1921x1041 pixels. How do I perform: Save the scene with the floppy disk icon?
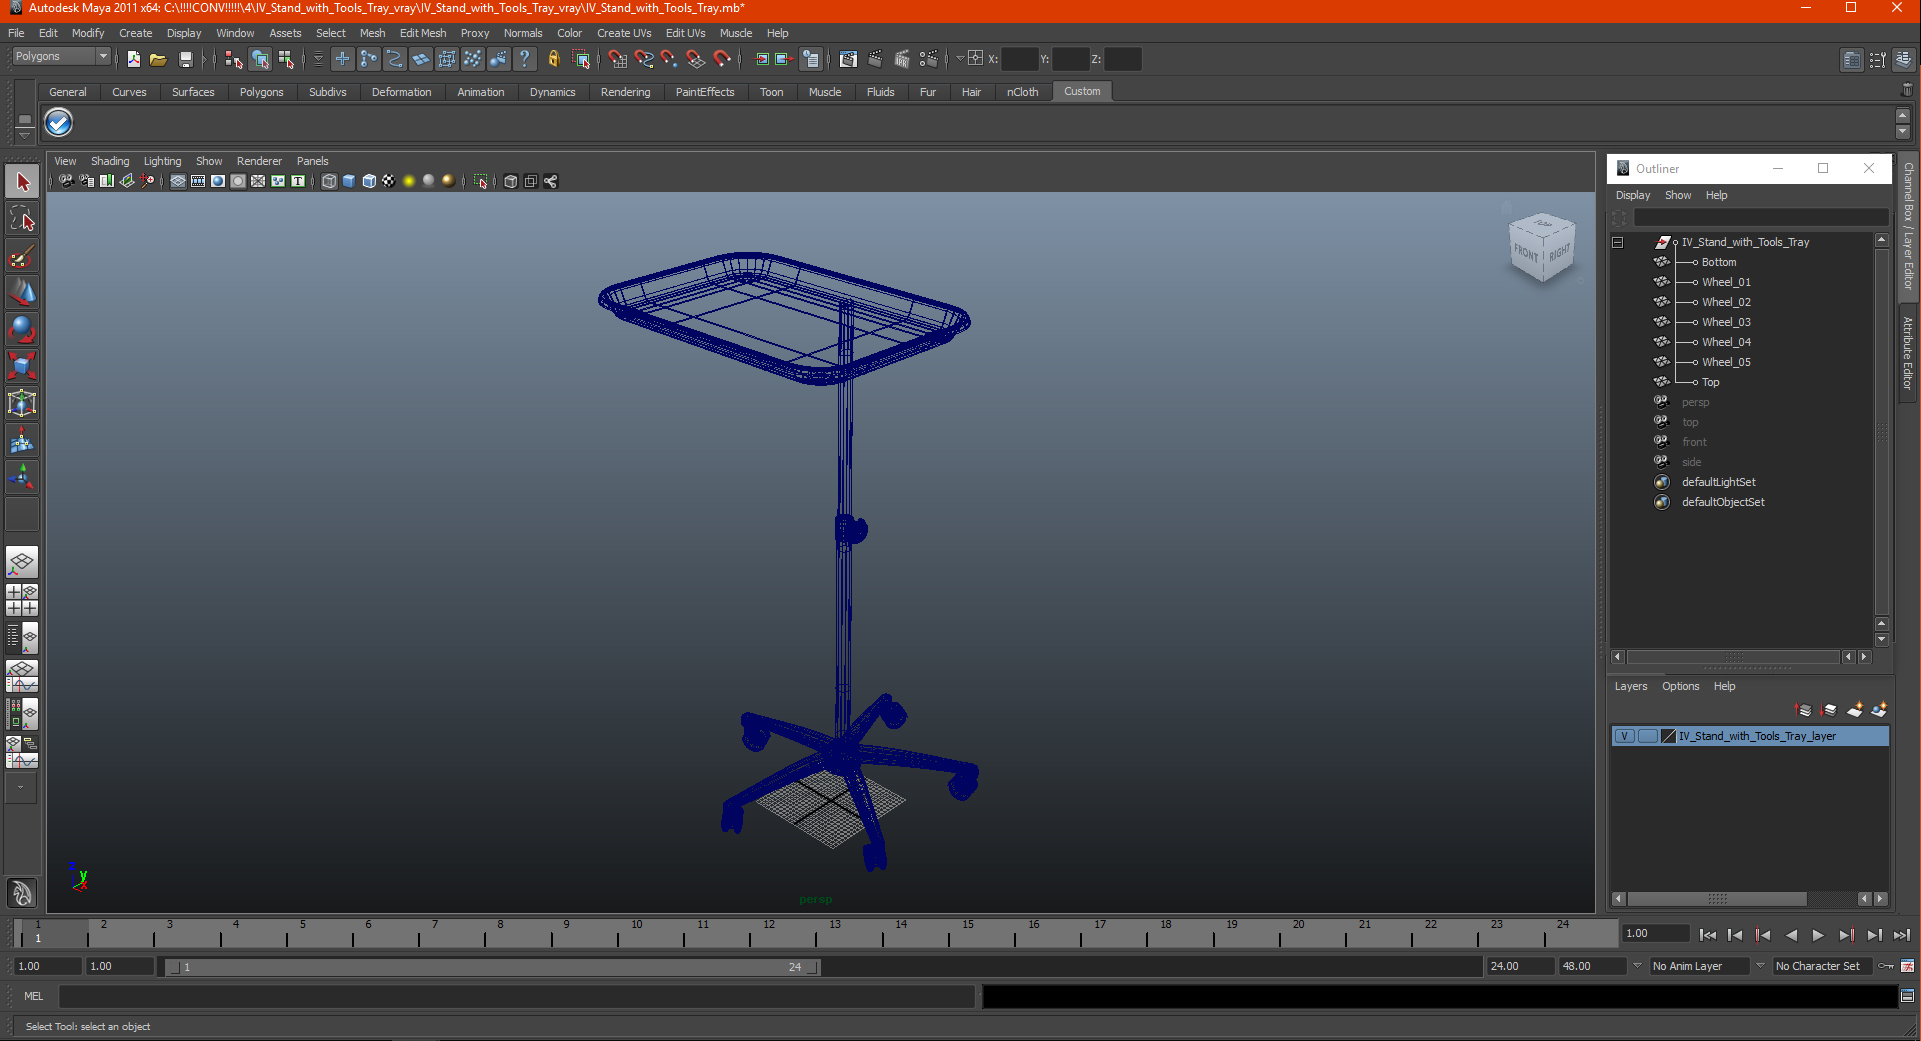point(185,59)
